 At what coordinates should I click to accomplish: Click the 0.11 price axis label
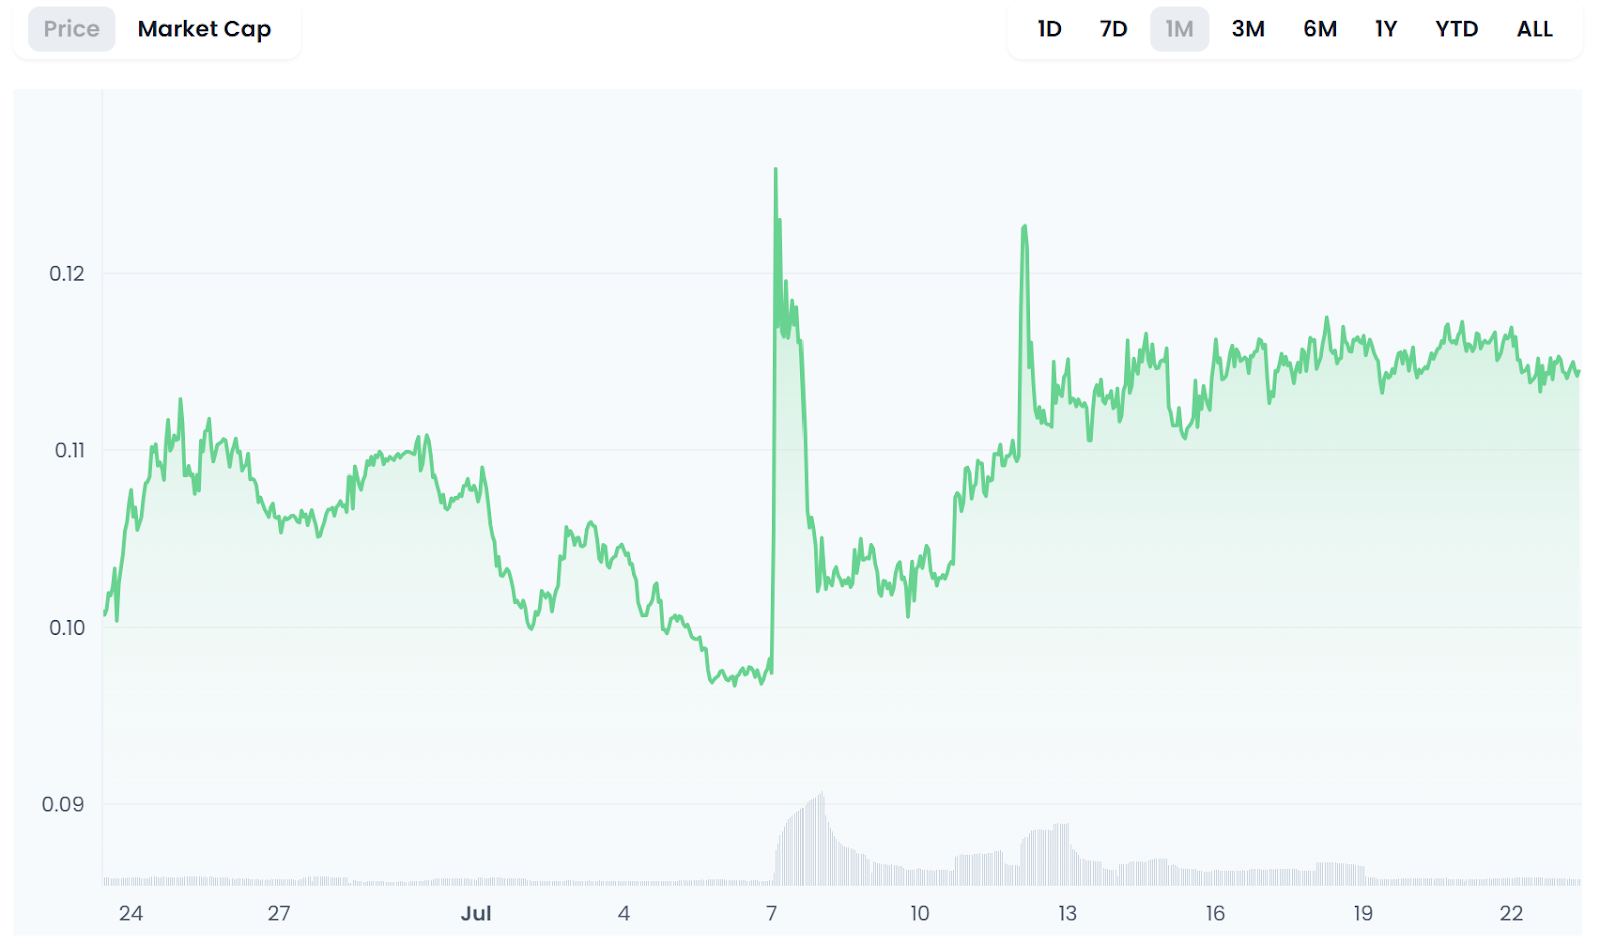coord(69,451)
